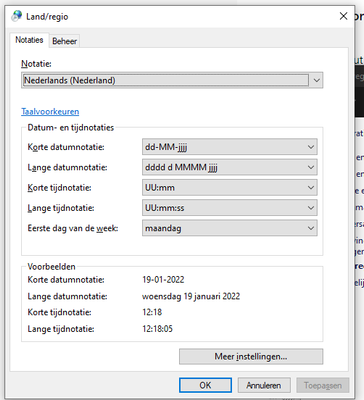Open the Taalvoorkeuren link

point(50,112)
